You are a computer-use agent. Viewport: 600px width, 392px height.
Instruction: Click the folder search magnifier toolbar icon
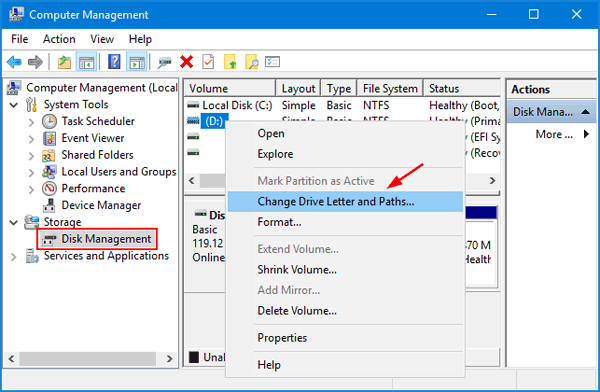point(251,62)
